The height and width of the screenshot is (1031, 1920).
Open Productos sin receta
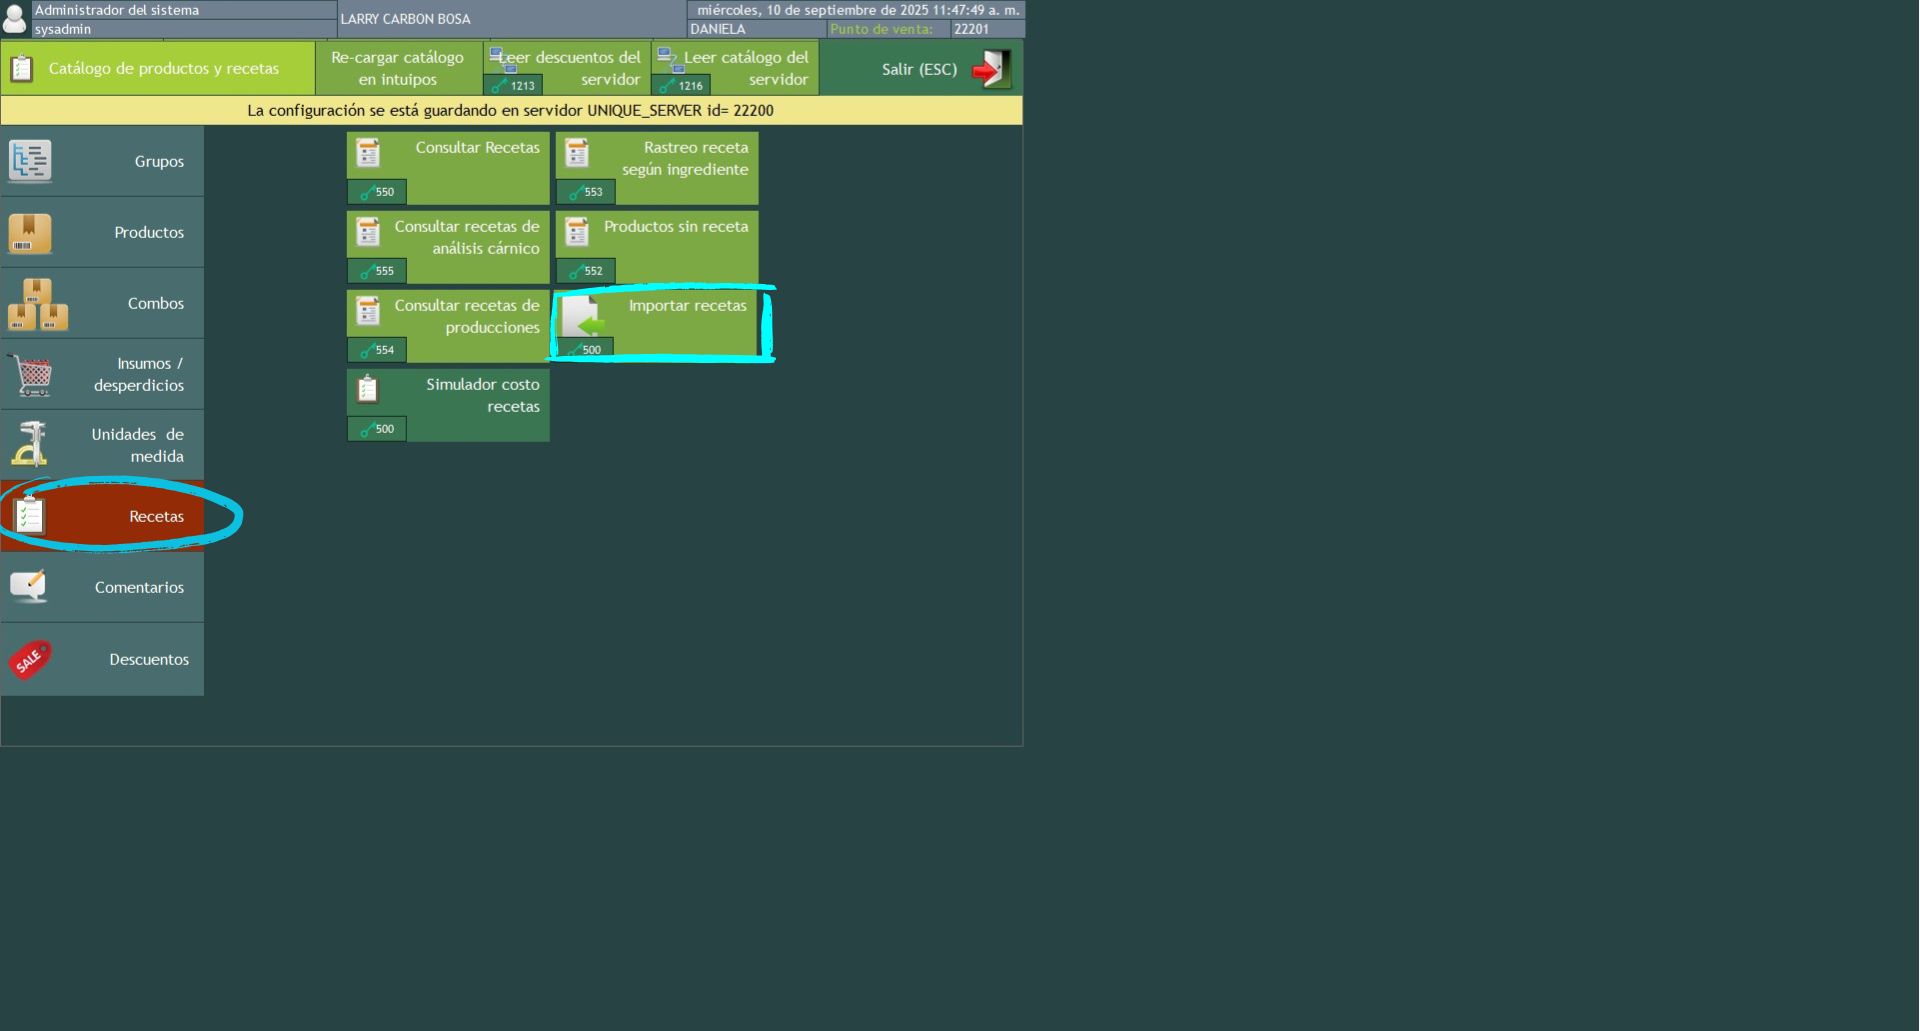click(657, 246)
